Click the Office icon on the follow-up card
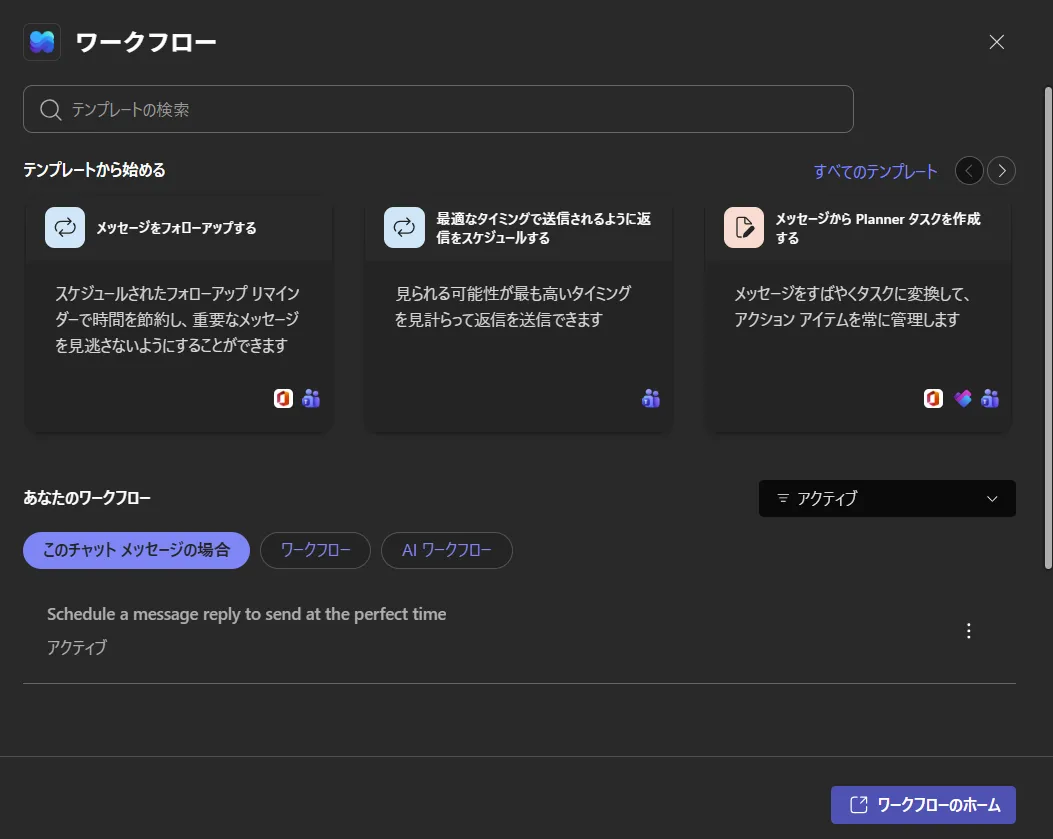1053x839 pixels. [283, 398]
